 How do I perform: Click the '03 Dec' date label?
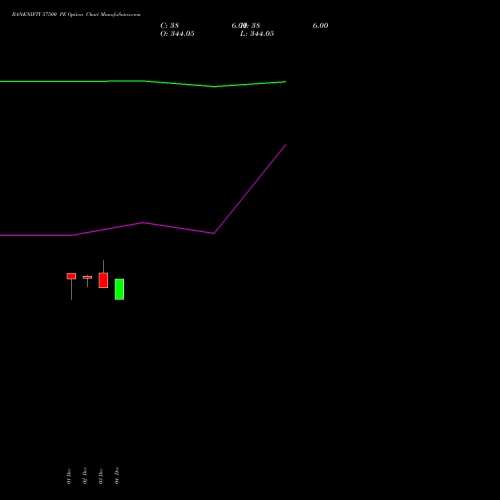click(101, 476)
